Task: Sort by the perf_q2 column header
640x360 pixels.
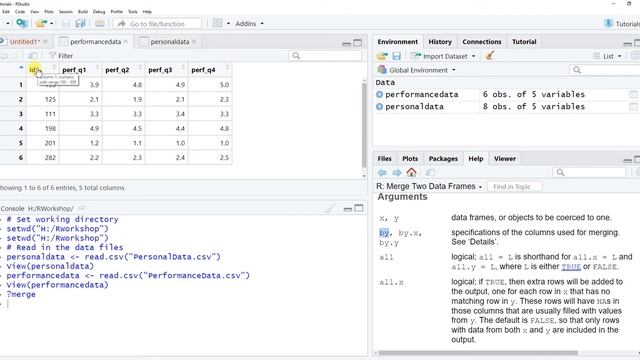Action: (124, 70)
